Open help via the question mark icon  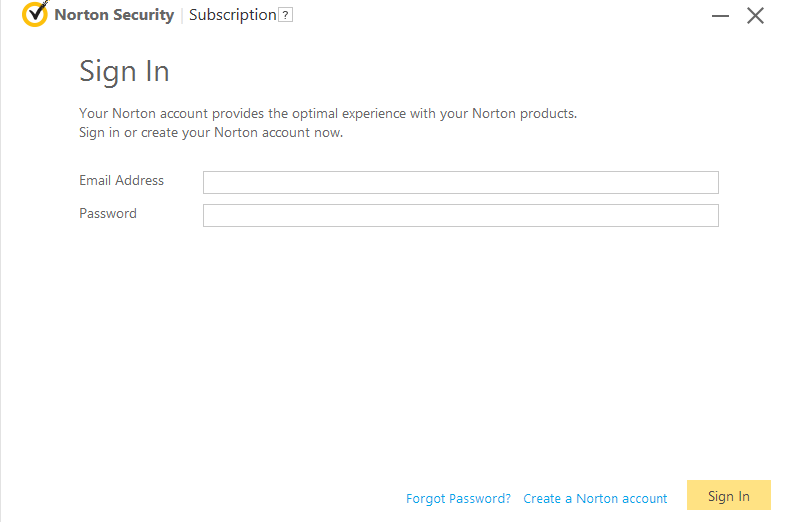[286, 15]
